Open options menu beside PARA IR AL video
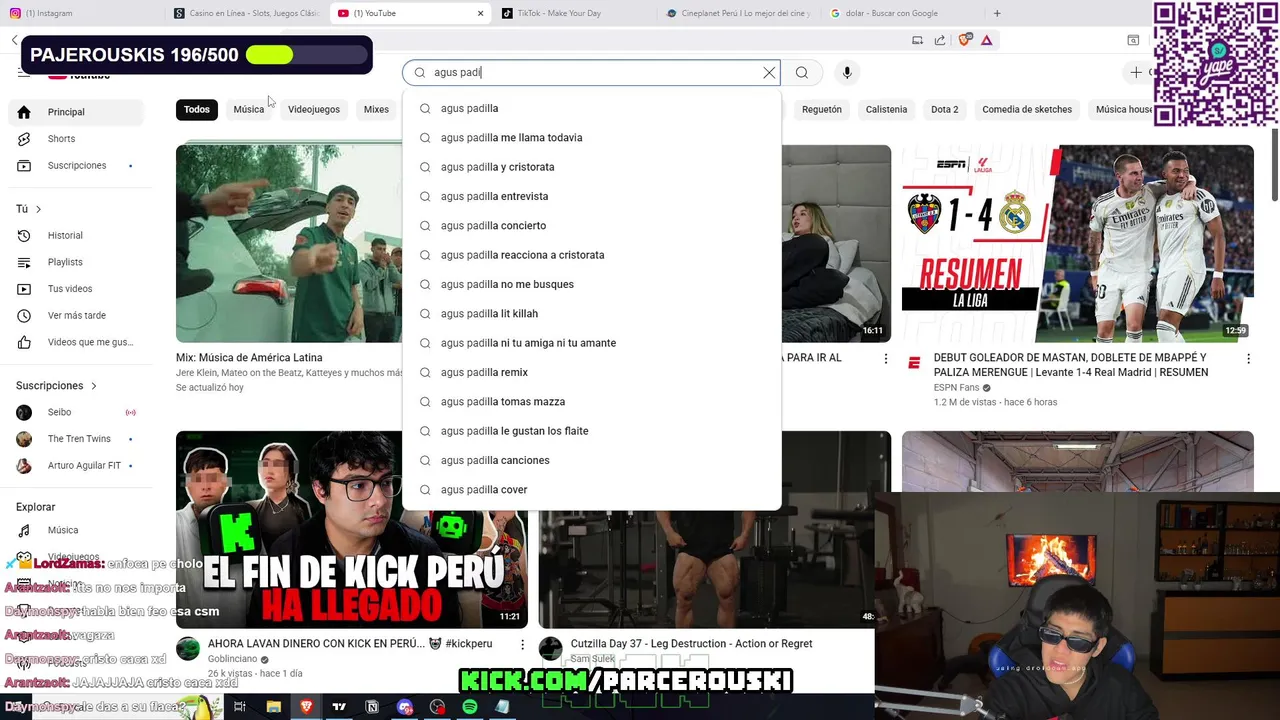This screenshot has width=1280, height=720. click(885, 359)
